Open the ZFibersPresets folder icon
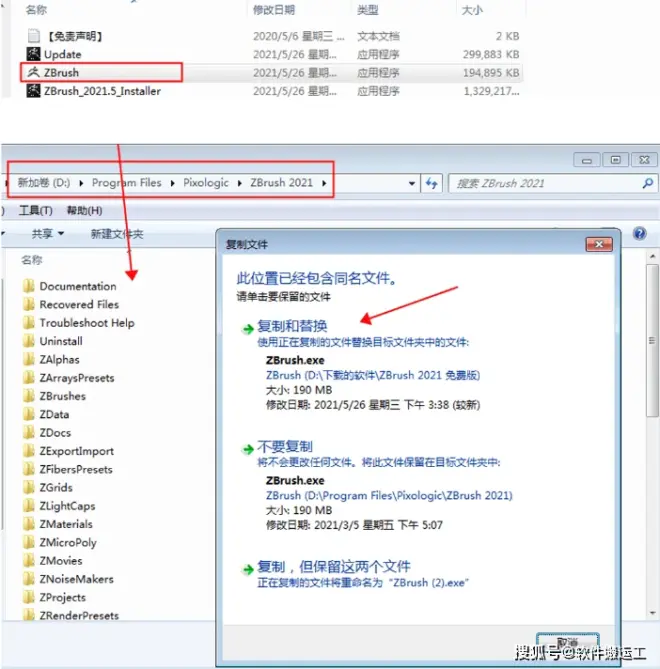The width and height of the screenshot is (660, 669). pos(29,469)
